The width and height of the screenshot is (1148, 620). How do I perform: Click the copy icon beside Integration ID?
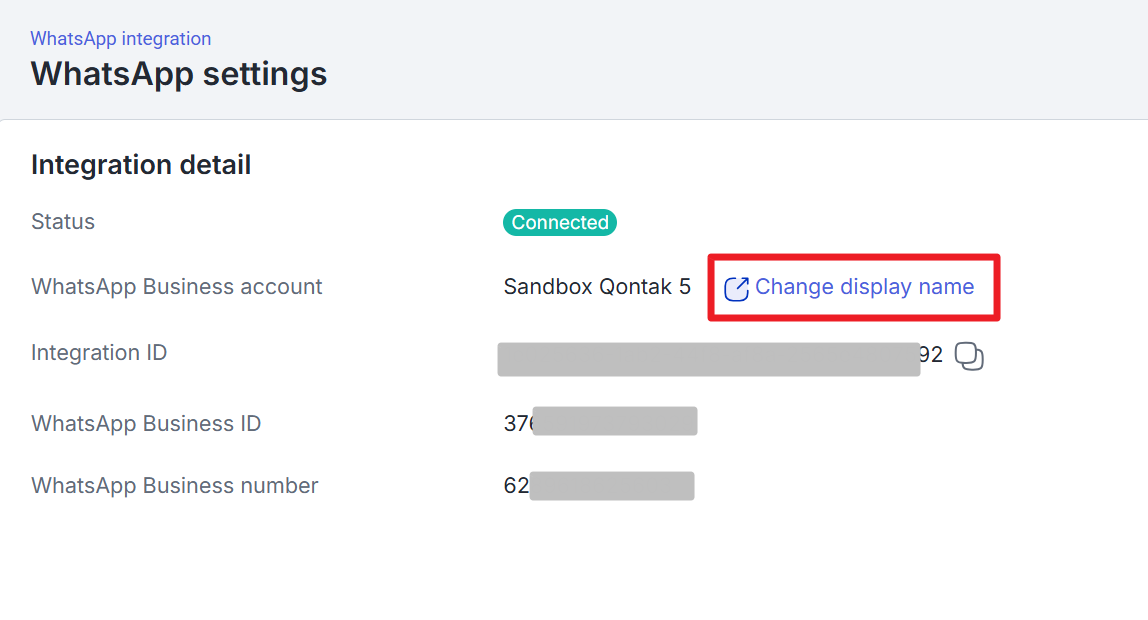click(969, 356)
